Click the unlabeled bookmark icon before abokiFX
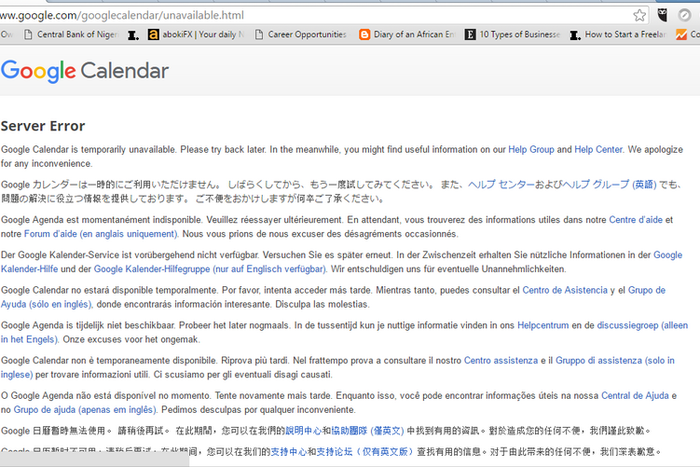The width and height of the screenshot is (700, 467). pos(133,35)
